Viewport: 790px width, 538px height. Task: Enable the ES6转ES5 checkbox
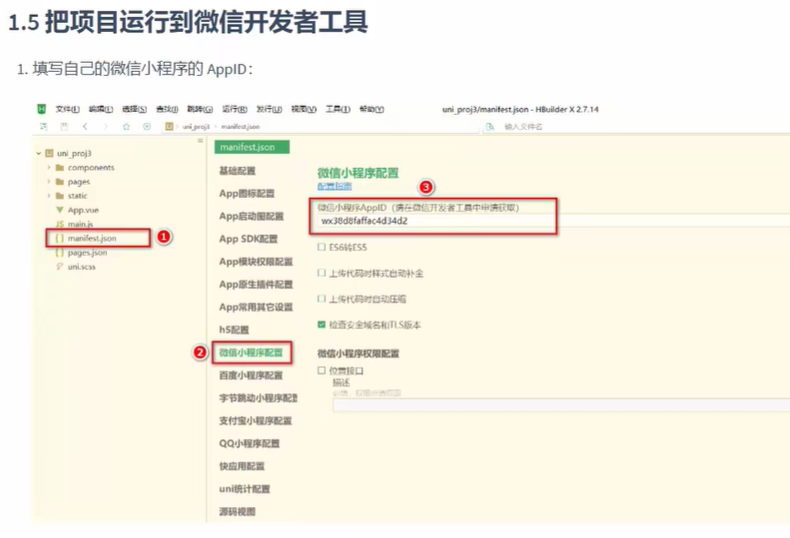point(321,247)
